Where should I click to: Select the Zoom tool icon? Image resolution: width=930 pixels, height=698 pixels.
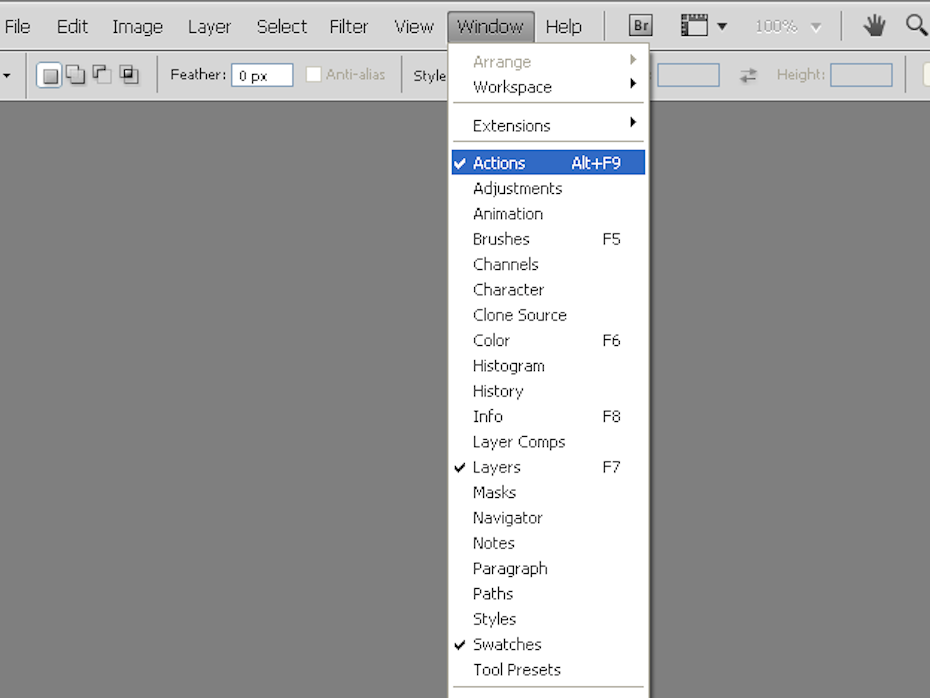[916, 25]
